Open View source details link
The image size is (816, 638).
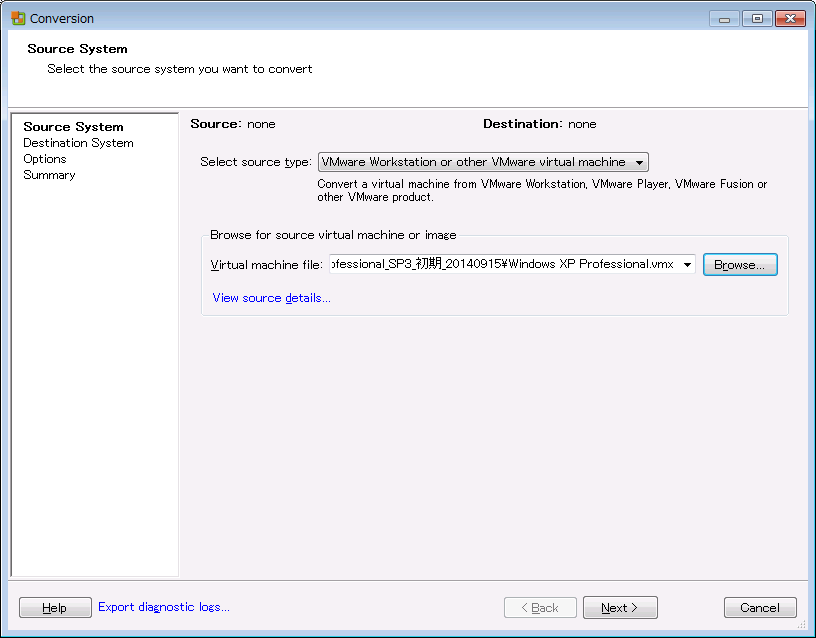271,298
